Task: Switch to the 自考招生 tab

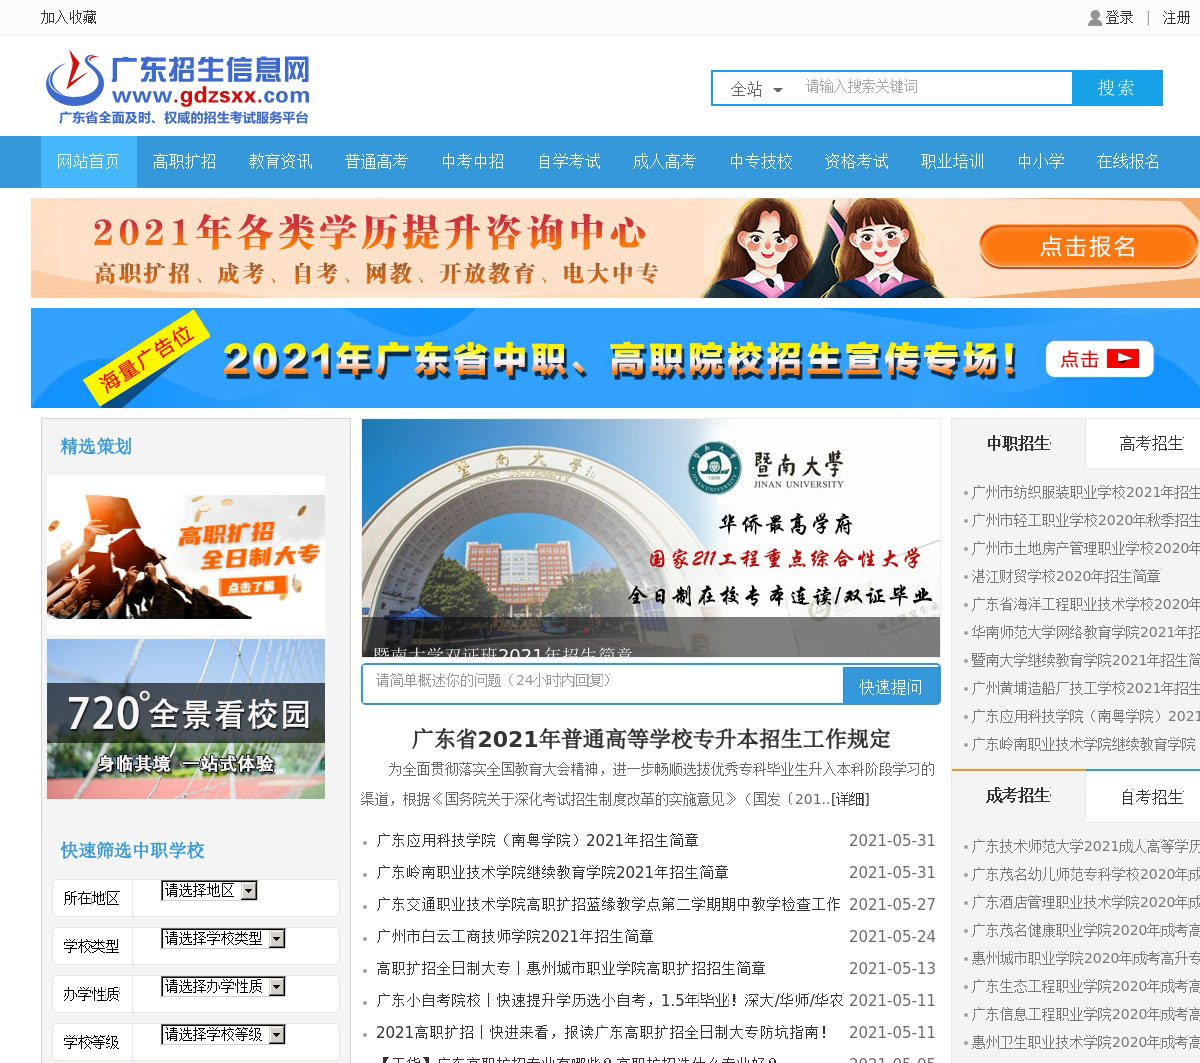Action: tap(1150, 797)
